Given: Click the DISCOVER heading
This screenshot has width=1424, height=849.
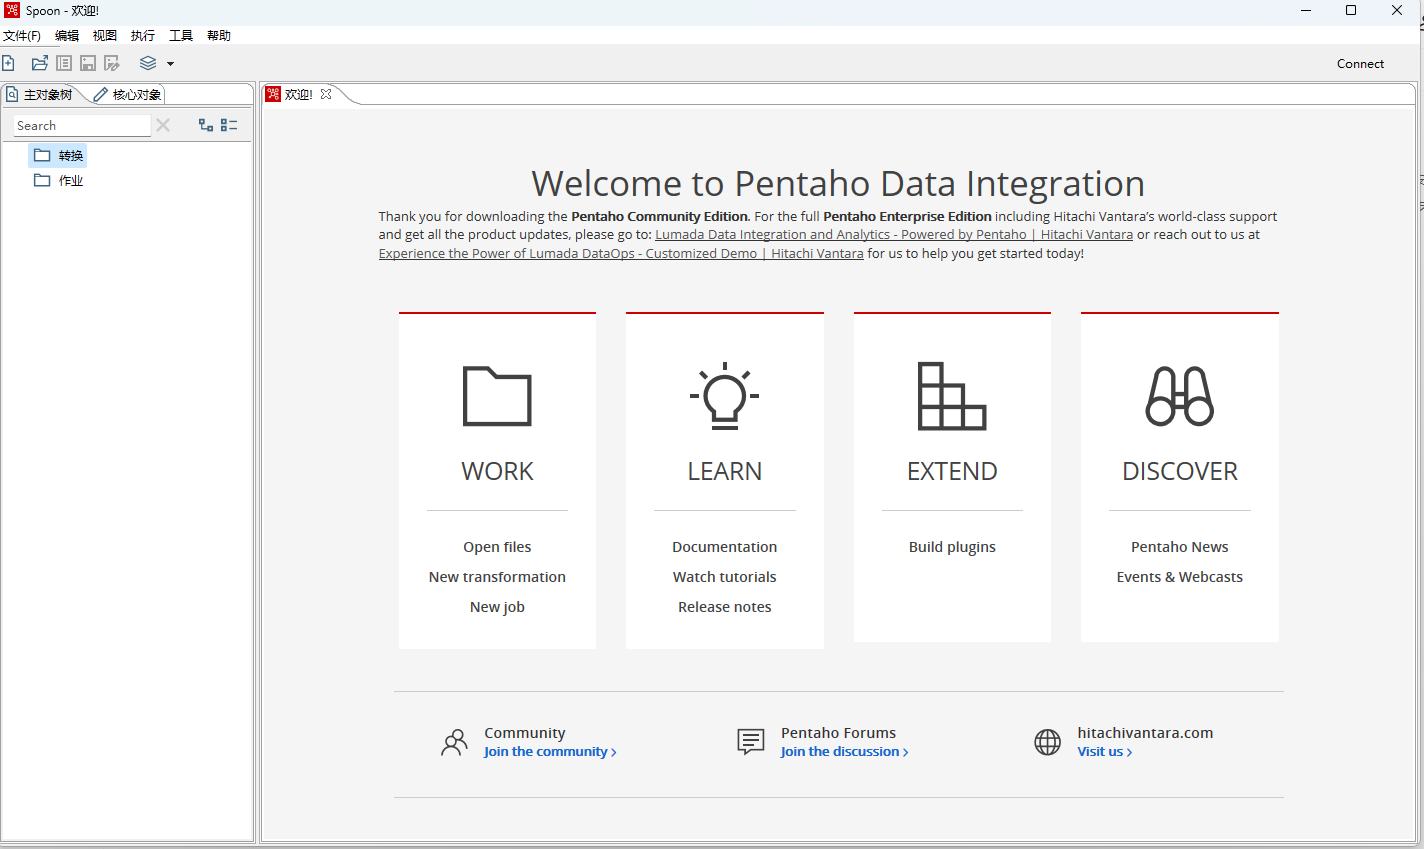Looking at the screenshot, I should [x=1180, y=471].
